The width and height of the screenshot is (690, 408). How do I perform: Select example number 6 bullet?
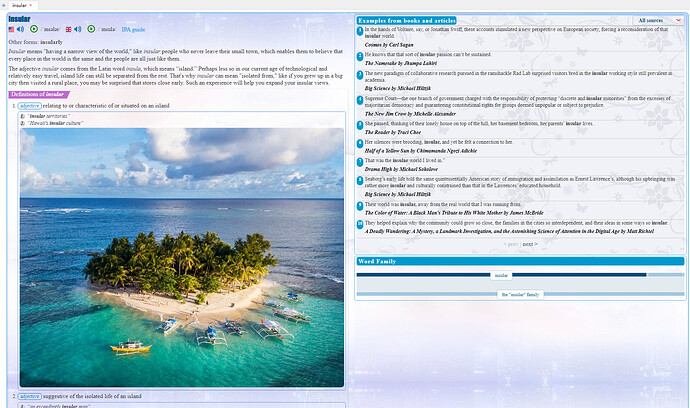[x=360, y=143]
